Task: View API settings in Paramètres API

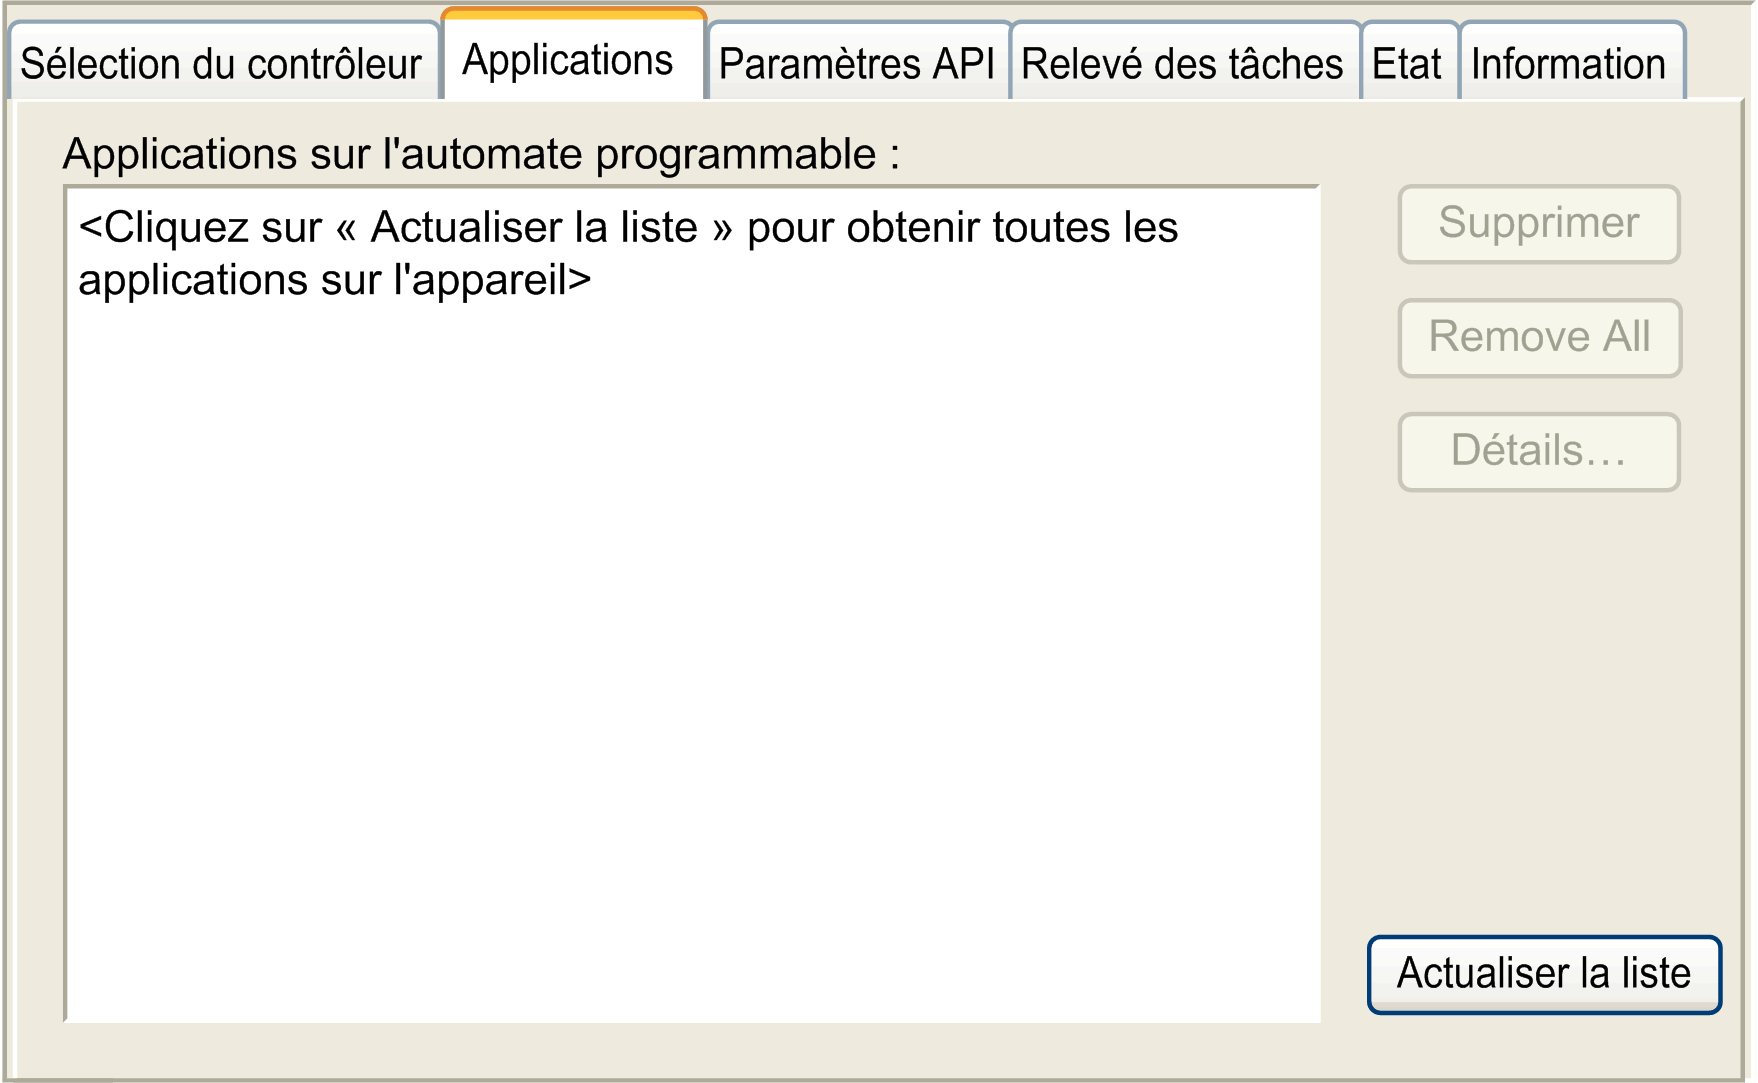Action: click(858, 63)
